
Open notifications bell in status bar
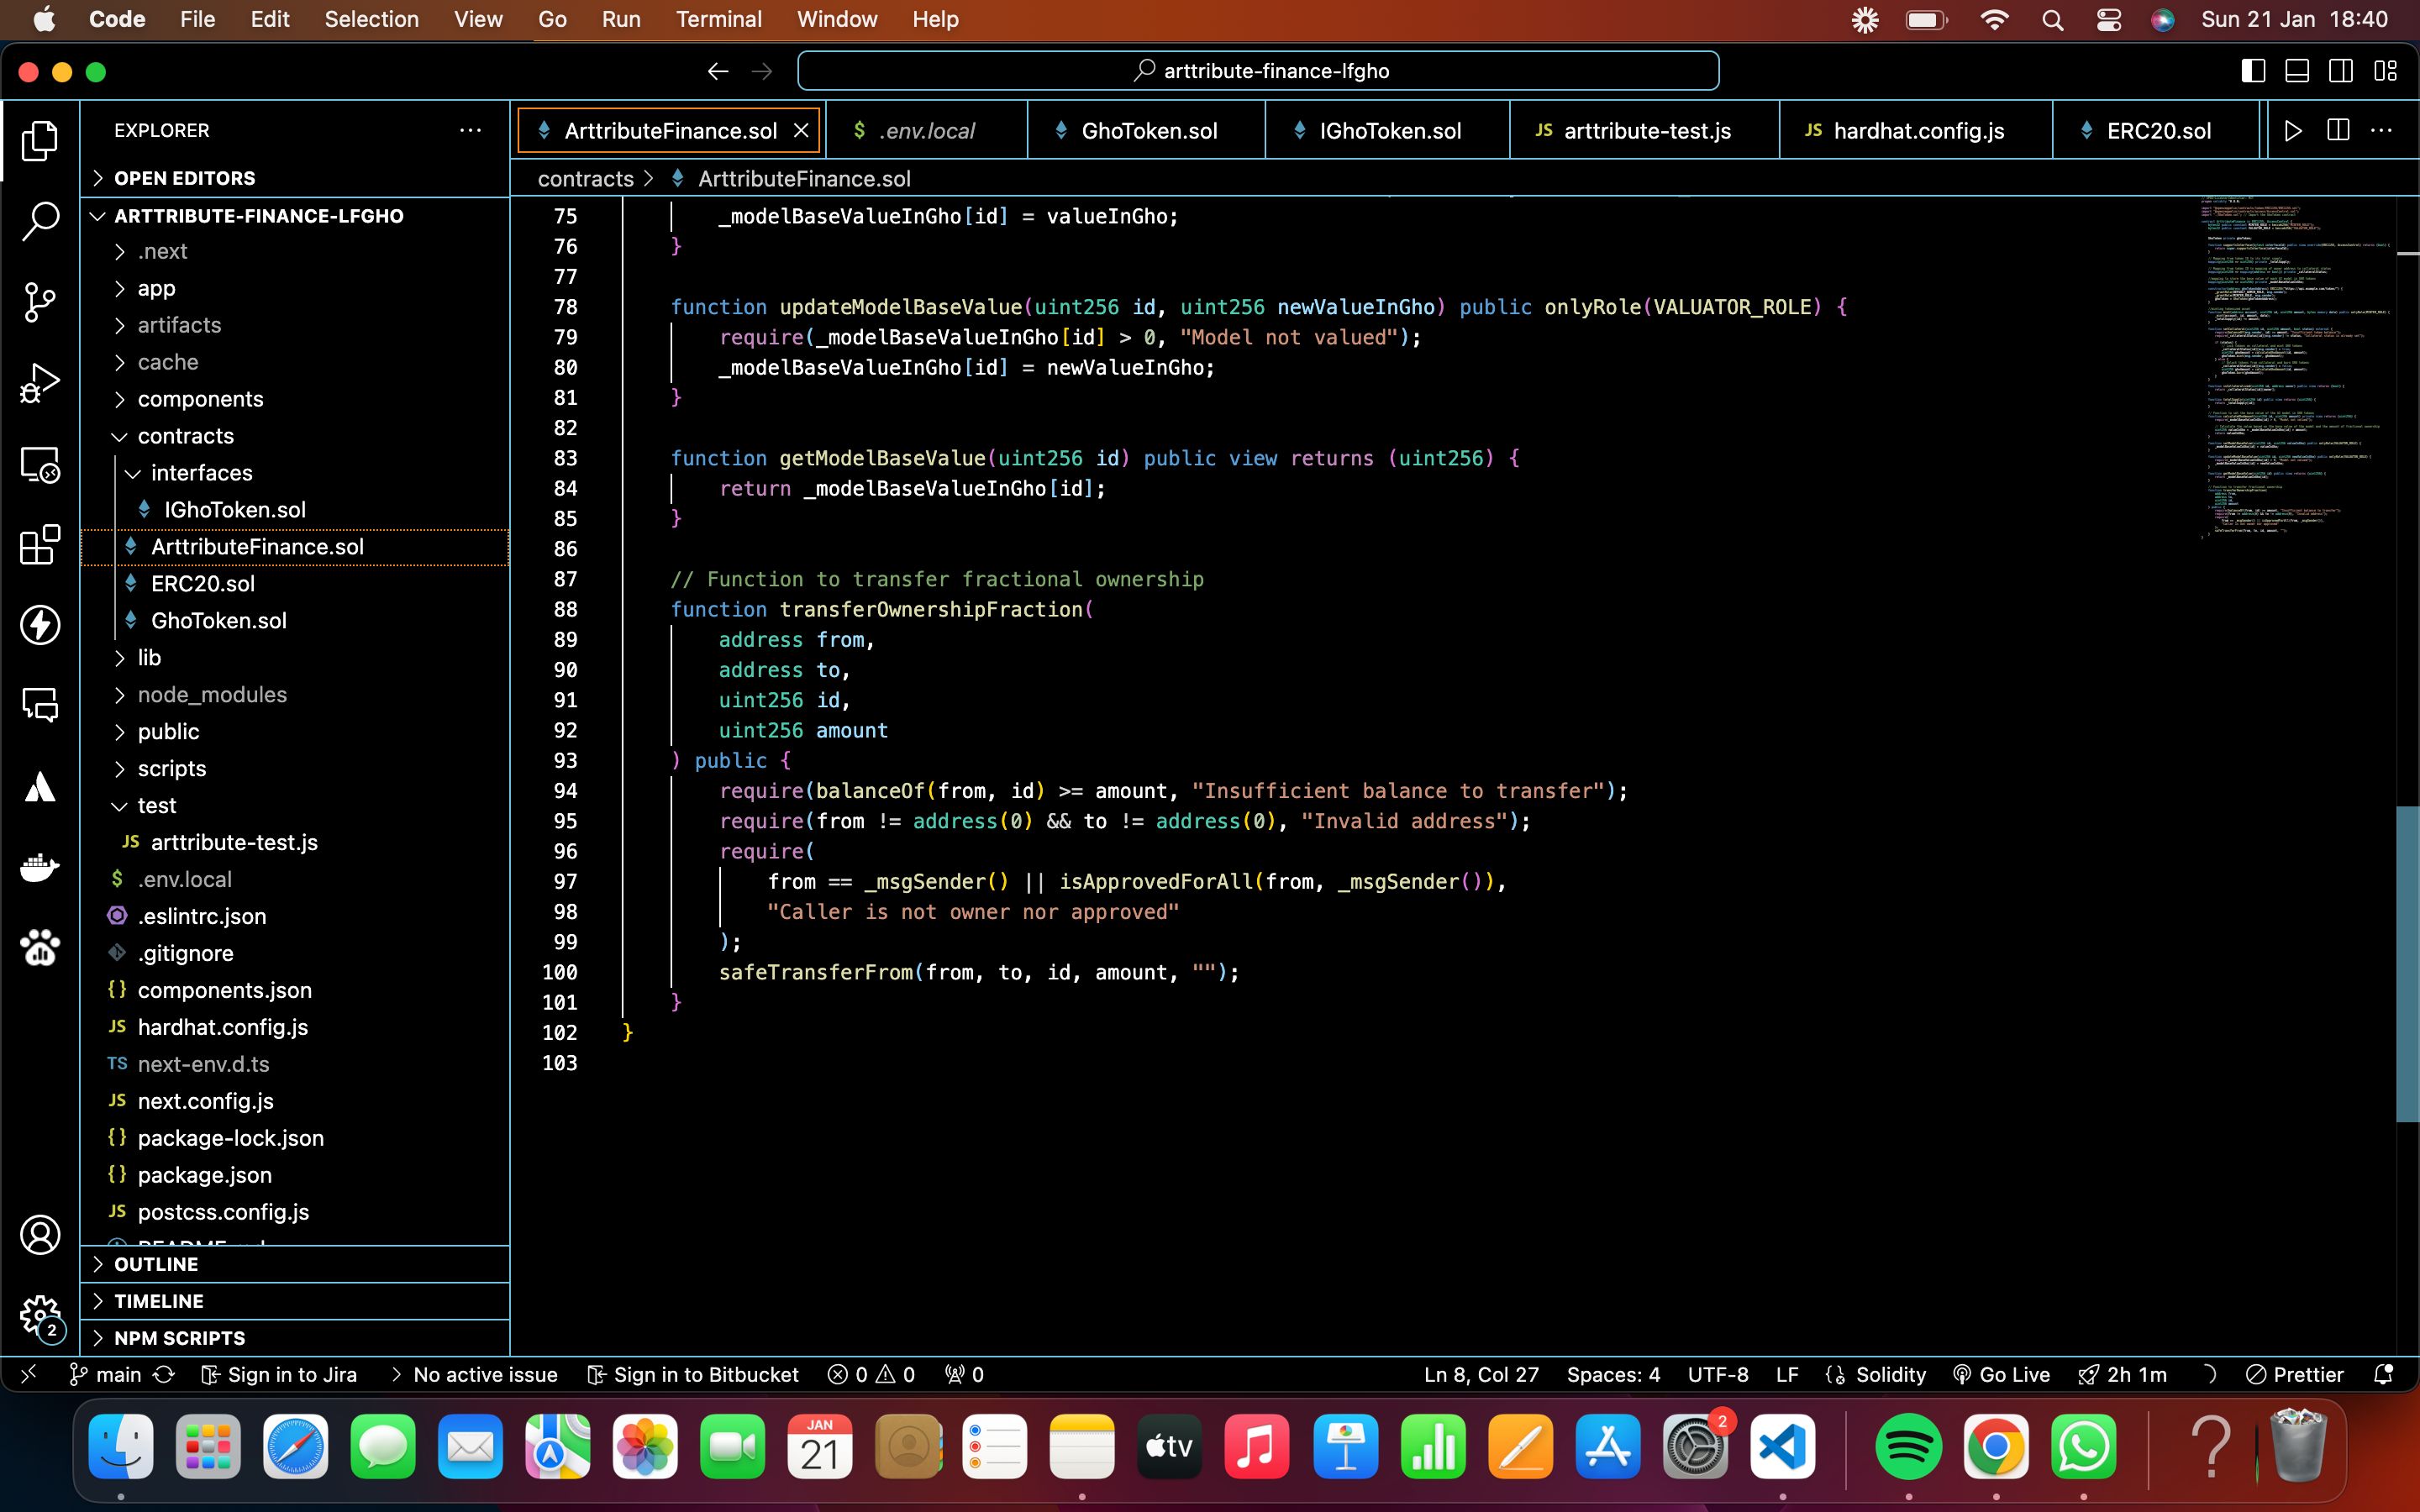(x=2384, y=1375)
